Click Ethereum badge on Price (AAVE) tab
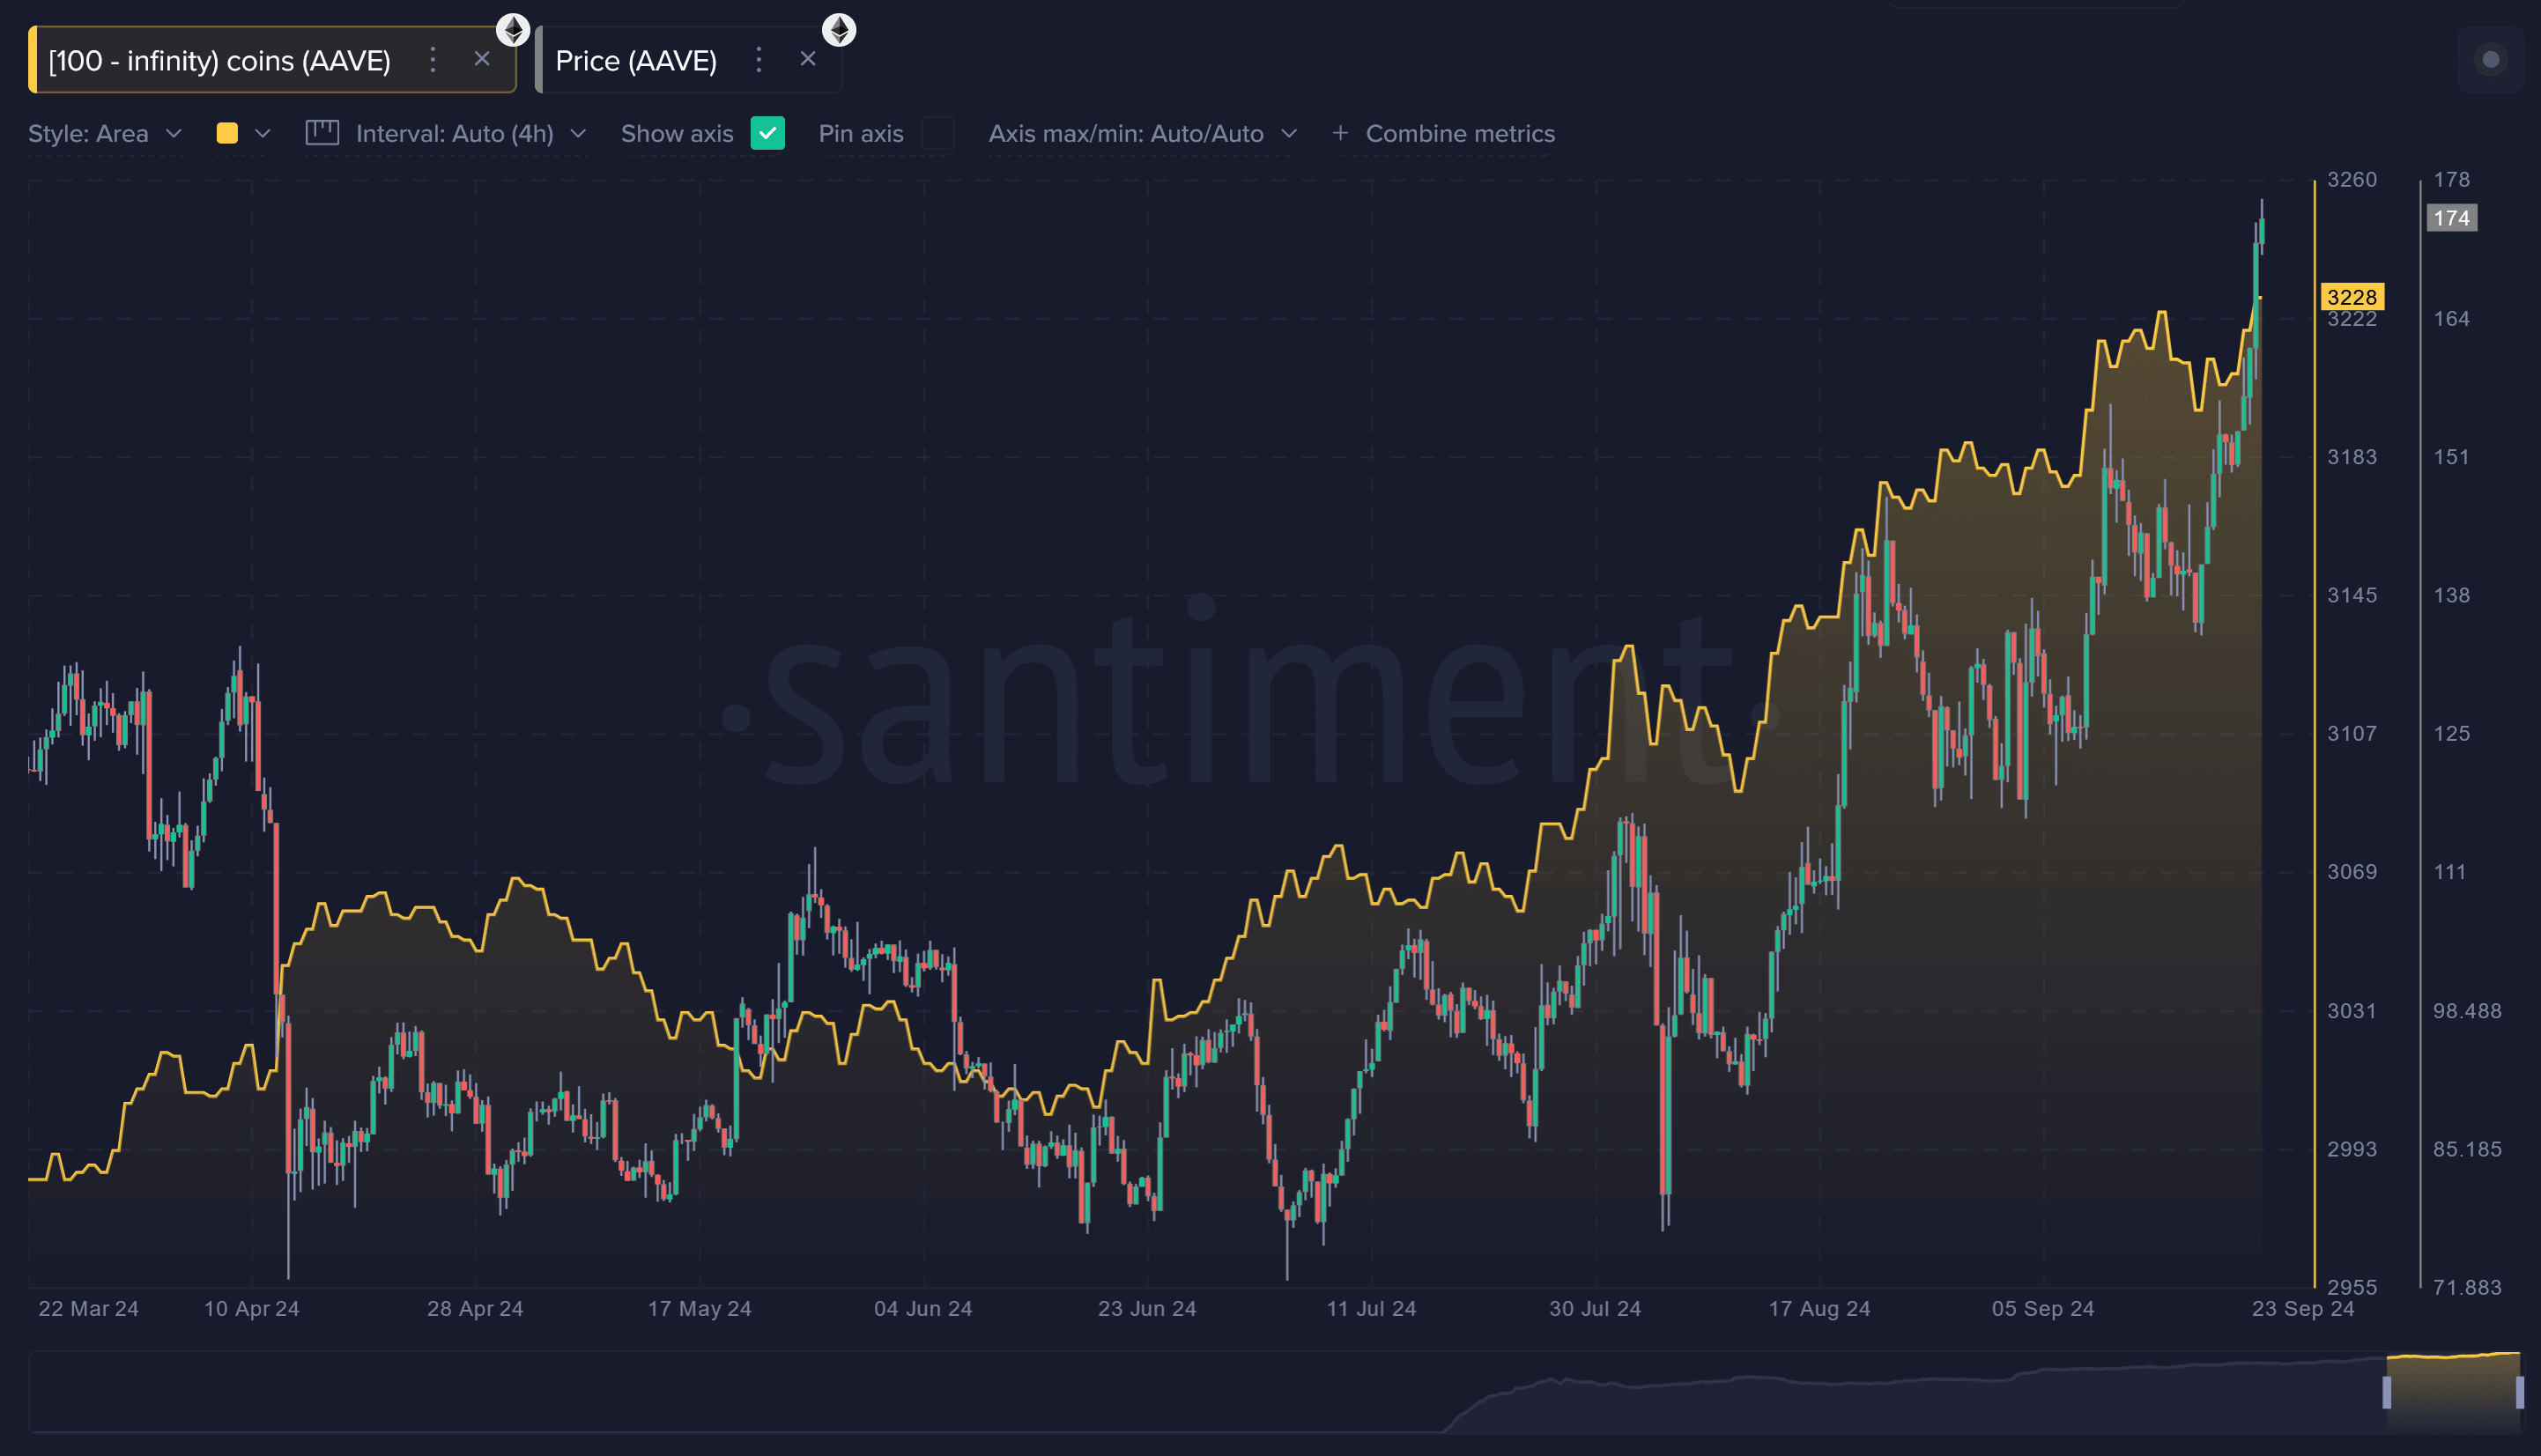Screen dimensions: 2541x1456 point(839,30)
